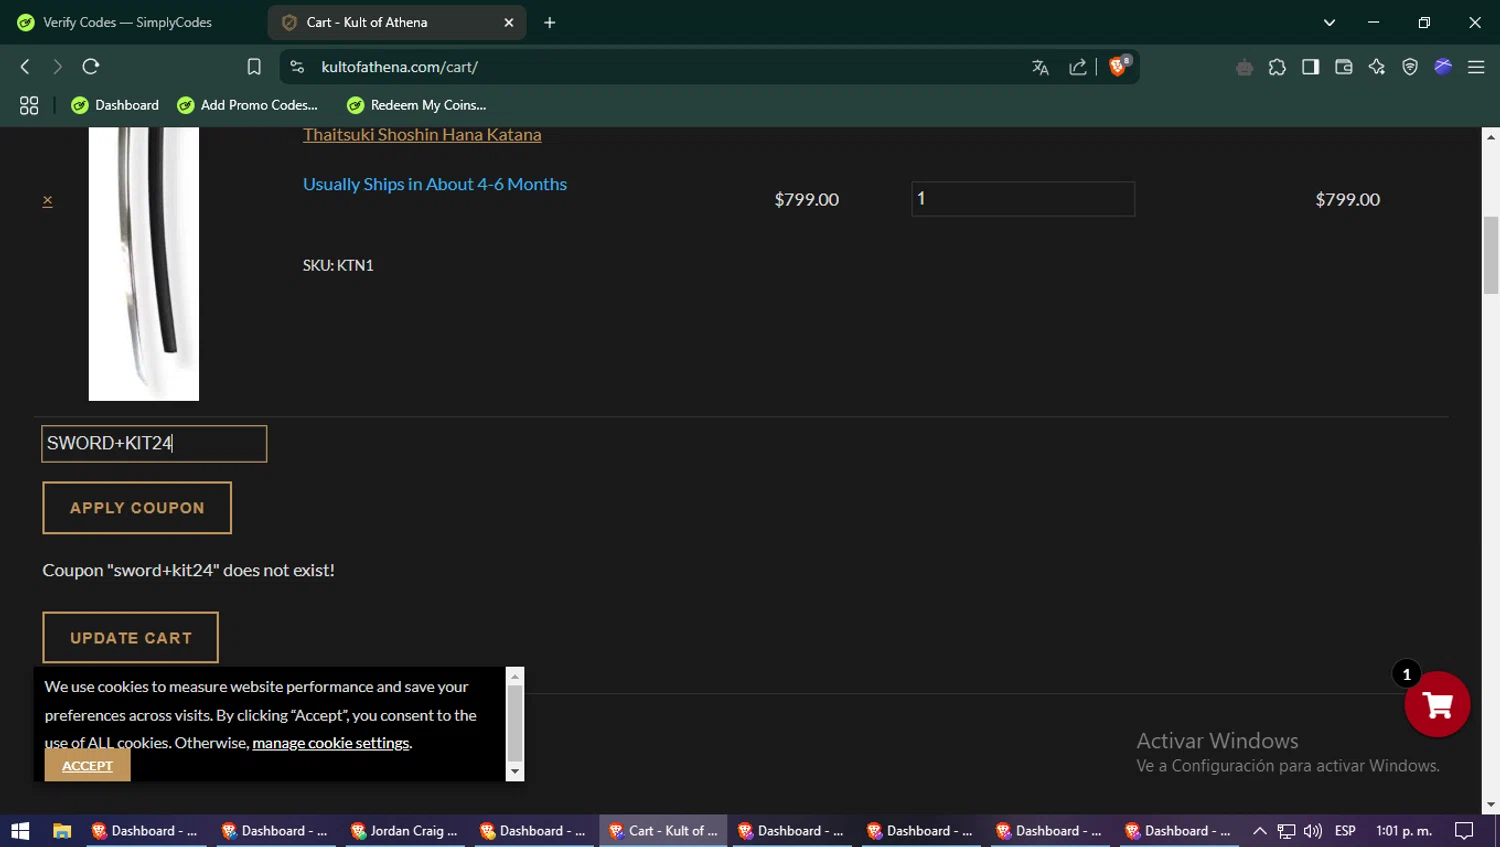Viewport: 1500px width, 847px height.
Task: Accept cookies in the banner
Action: click(x=87, y=766)
